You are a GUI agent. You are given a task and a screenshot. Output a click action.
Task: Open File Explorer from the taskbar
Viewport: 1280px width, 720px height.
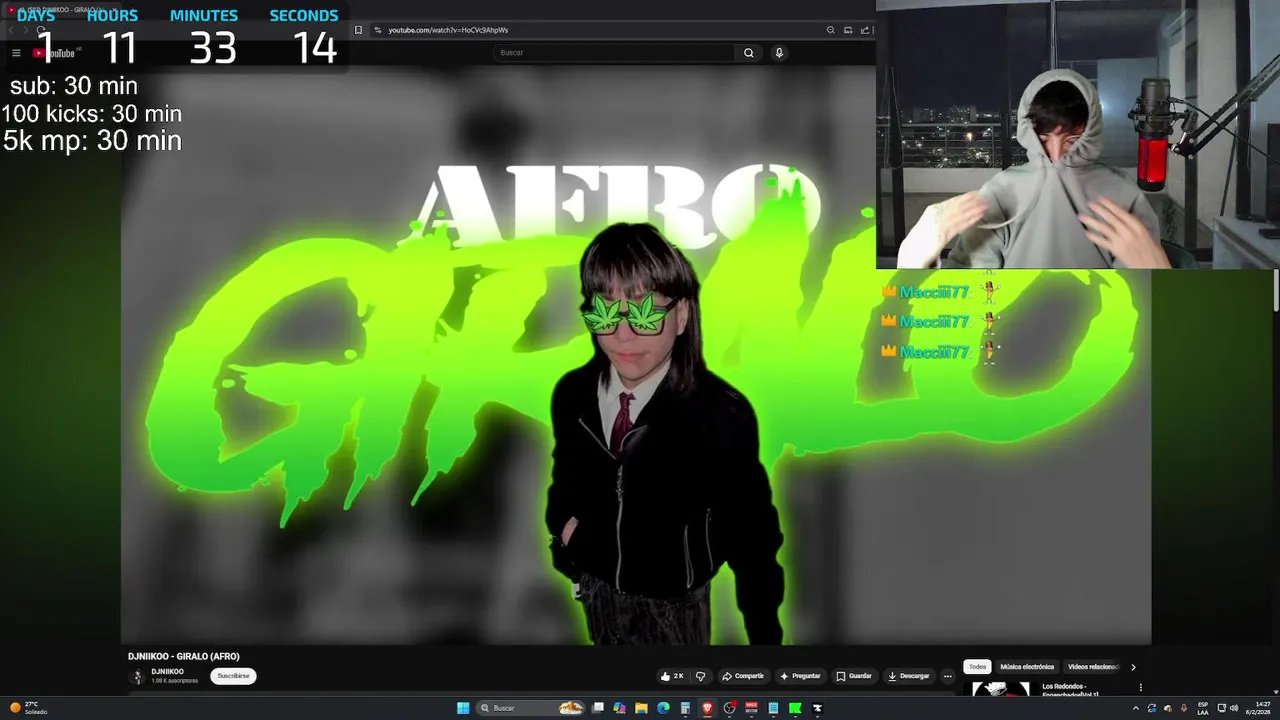[x=641, y=708]
